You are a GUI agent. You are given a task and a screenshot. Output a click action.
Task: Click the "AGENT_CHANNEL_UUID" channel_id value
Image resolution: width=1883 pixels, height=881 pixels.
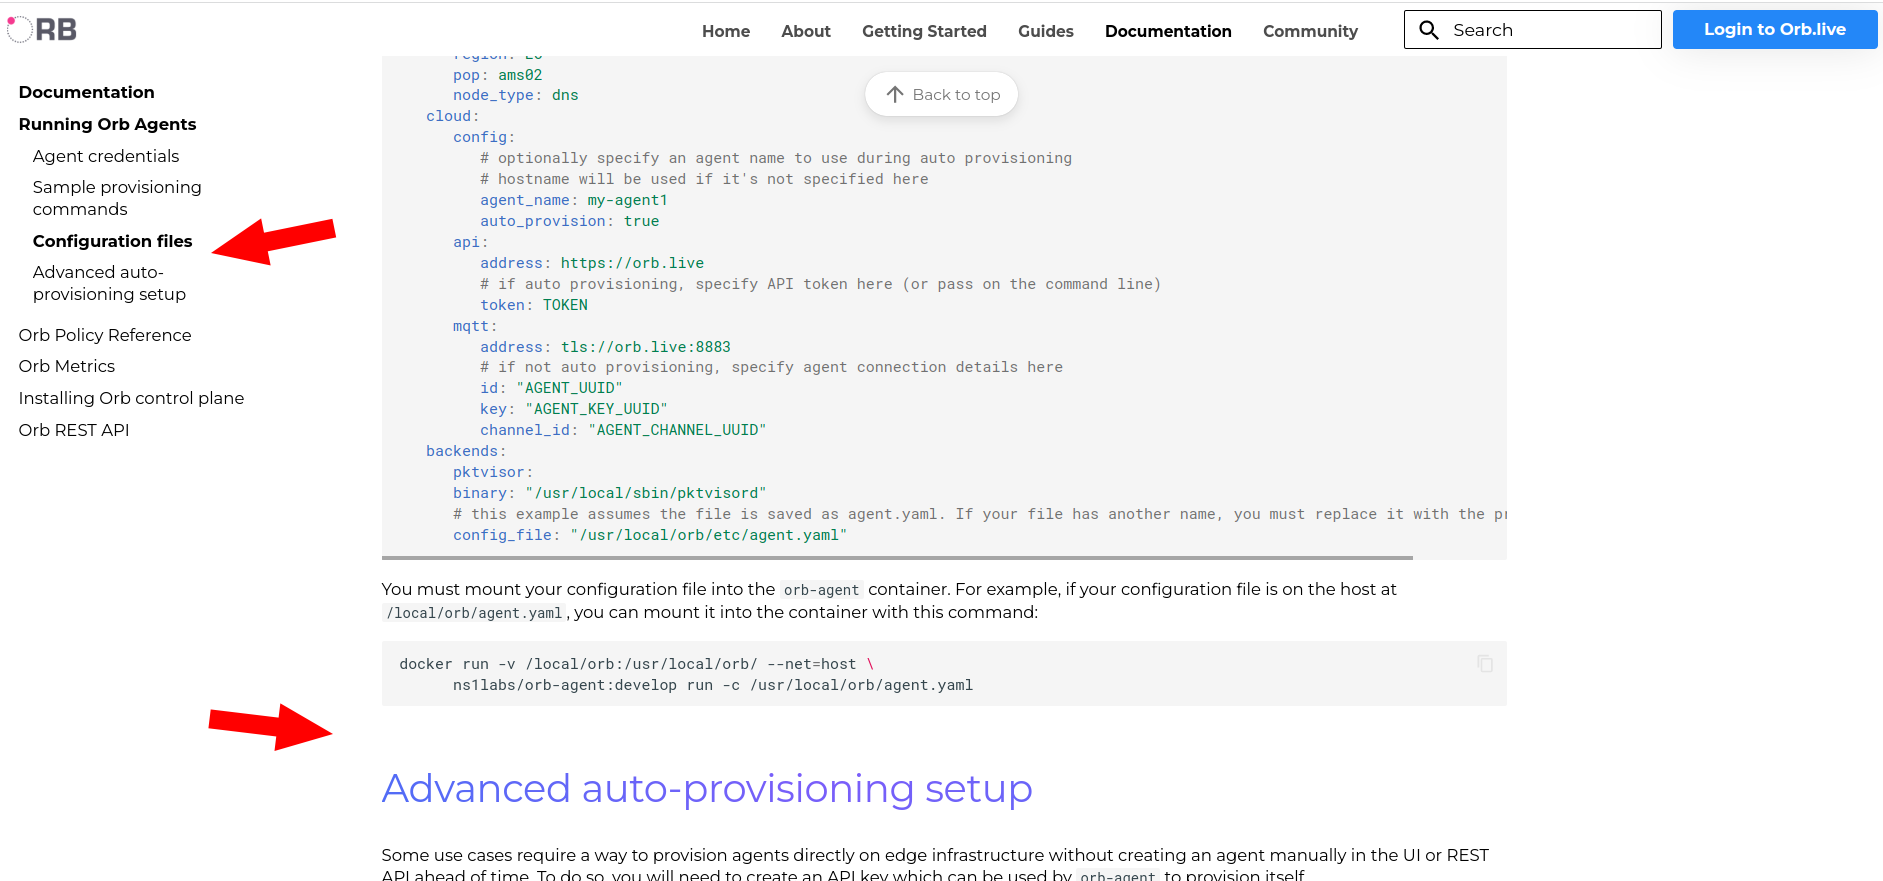coord(677,430)
